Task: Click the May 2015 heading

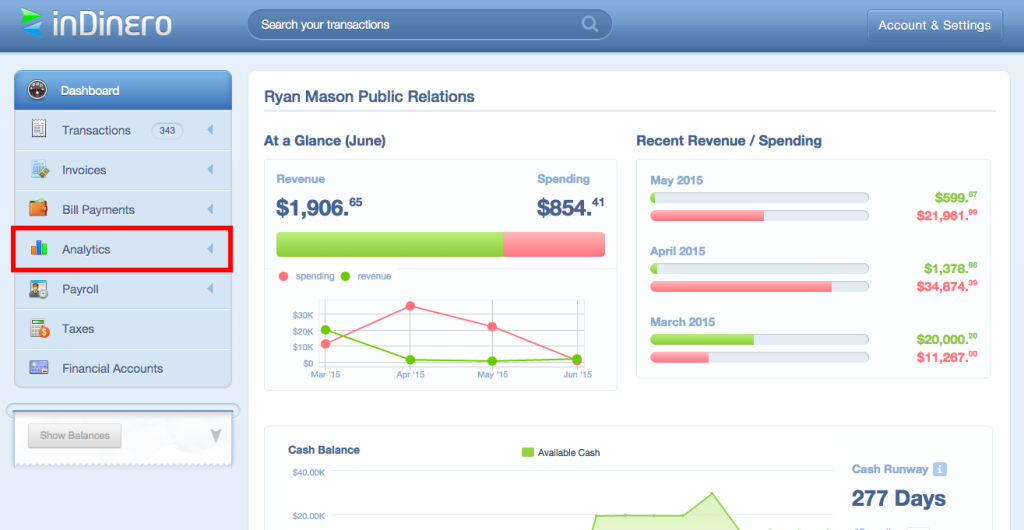Action: click(x=677, y=180)
